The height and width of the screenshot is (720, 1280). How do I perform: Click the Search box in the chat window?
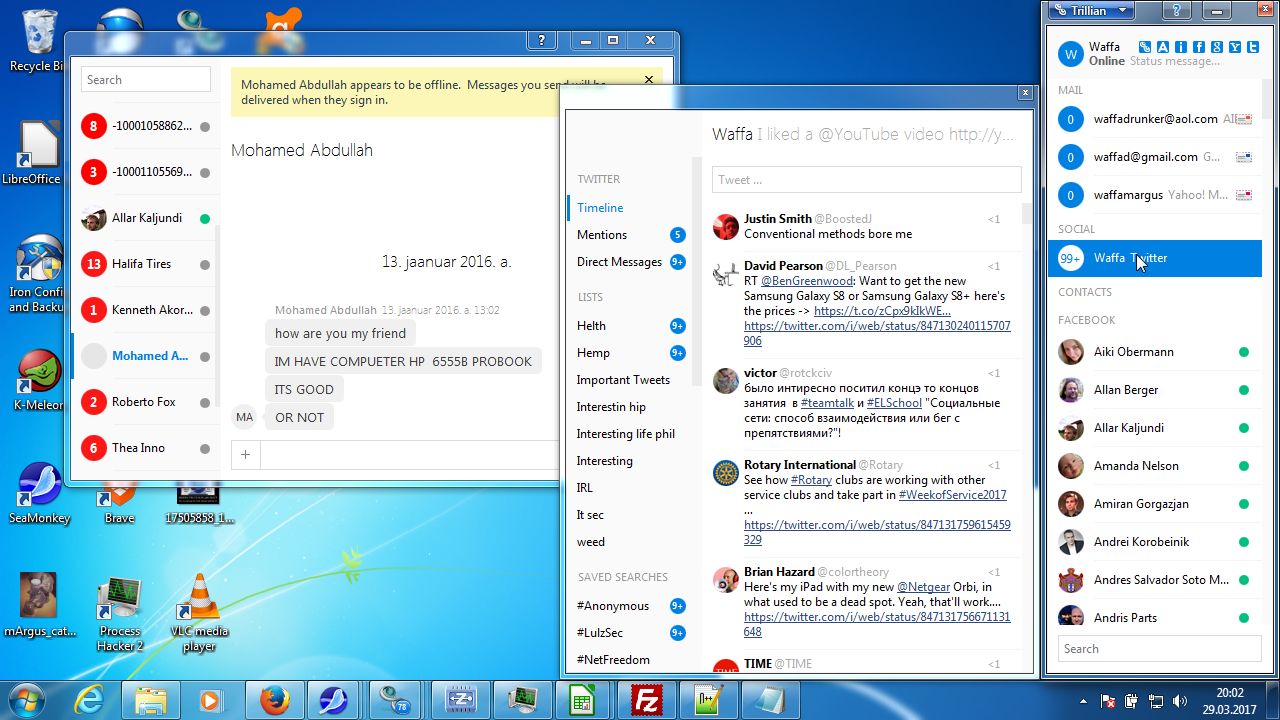146,80
